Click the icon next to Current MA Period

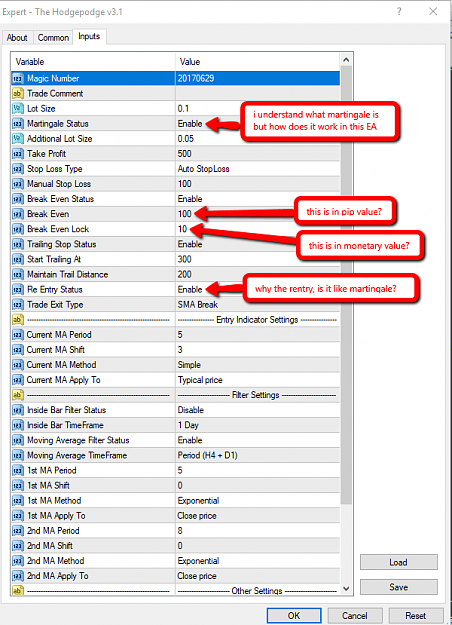point(18,335)
